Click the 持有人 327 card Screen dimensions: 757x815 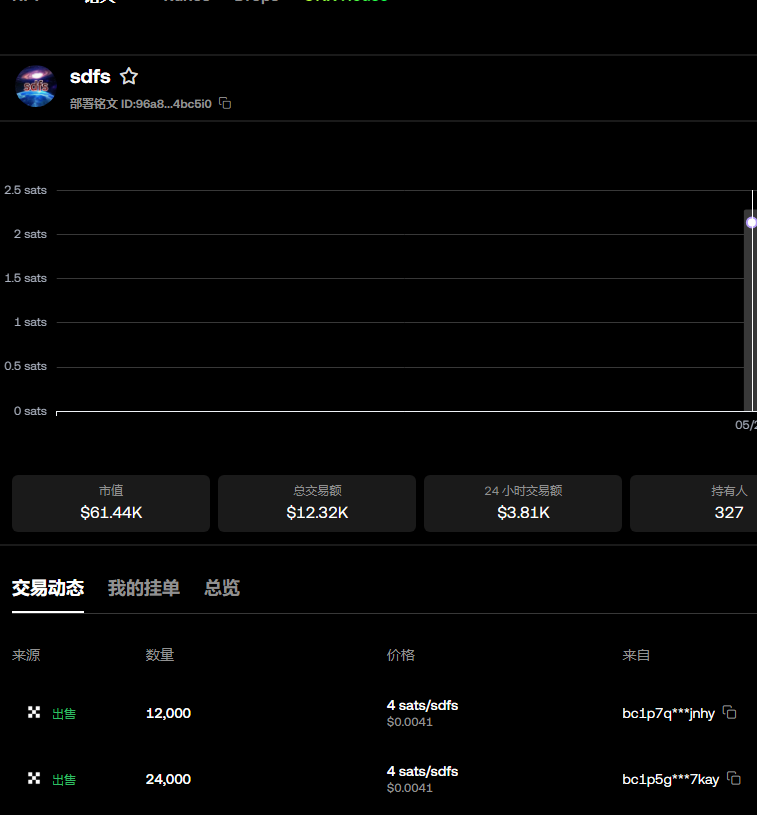click(x=694, y=503)
